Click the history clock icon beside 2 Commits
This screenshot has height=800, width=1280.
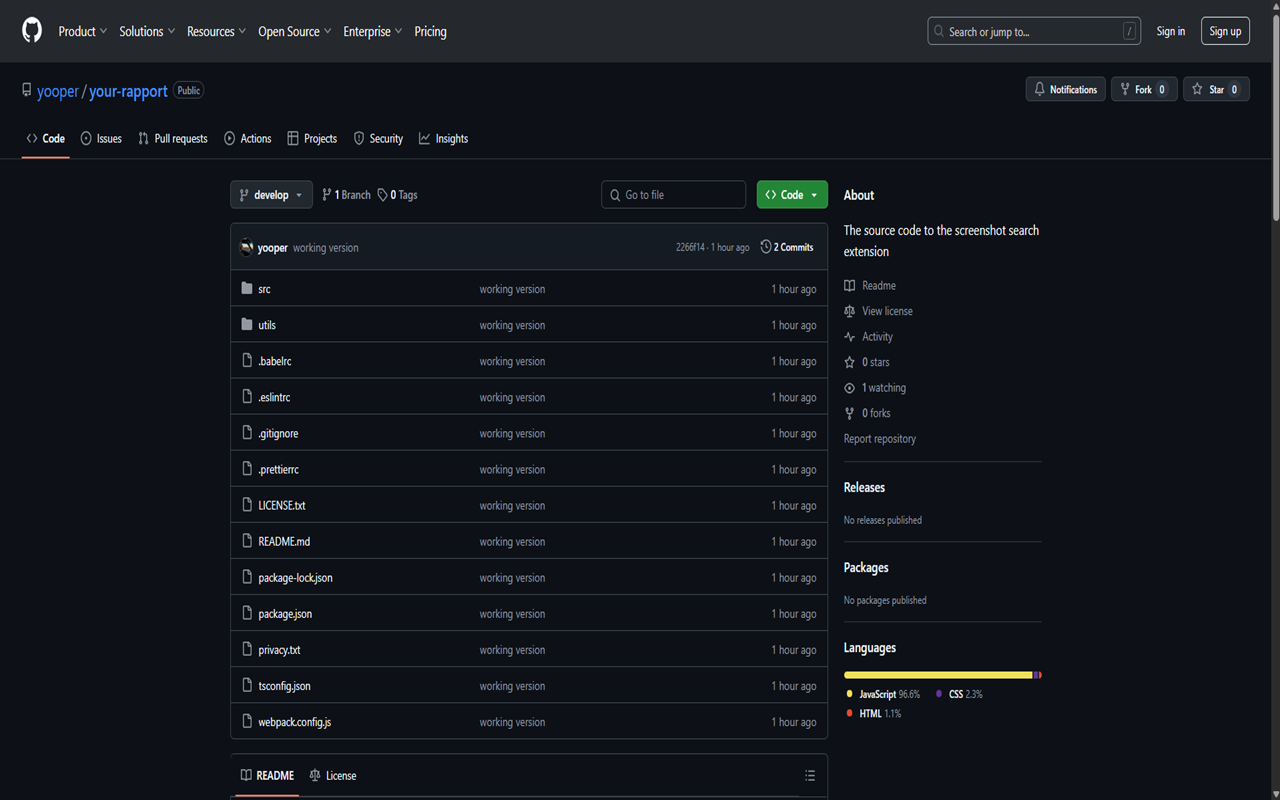point(766,247)
